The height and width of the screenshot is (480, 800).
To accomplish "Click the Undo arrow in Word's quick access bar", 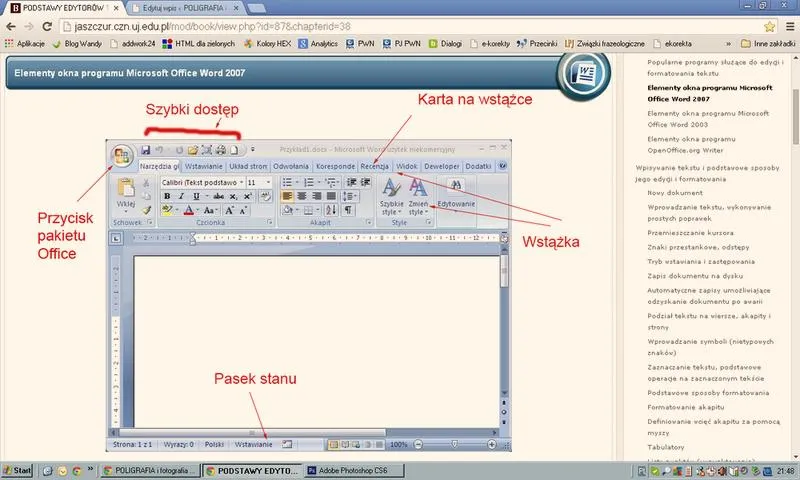I will [x=159, y=150].
